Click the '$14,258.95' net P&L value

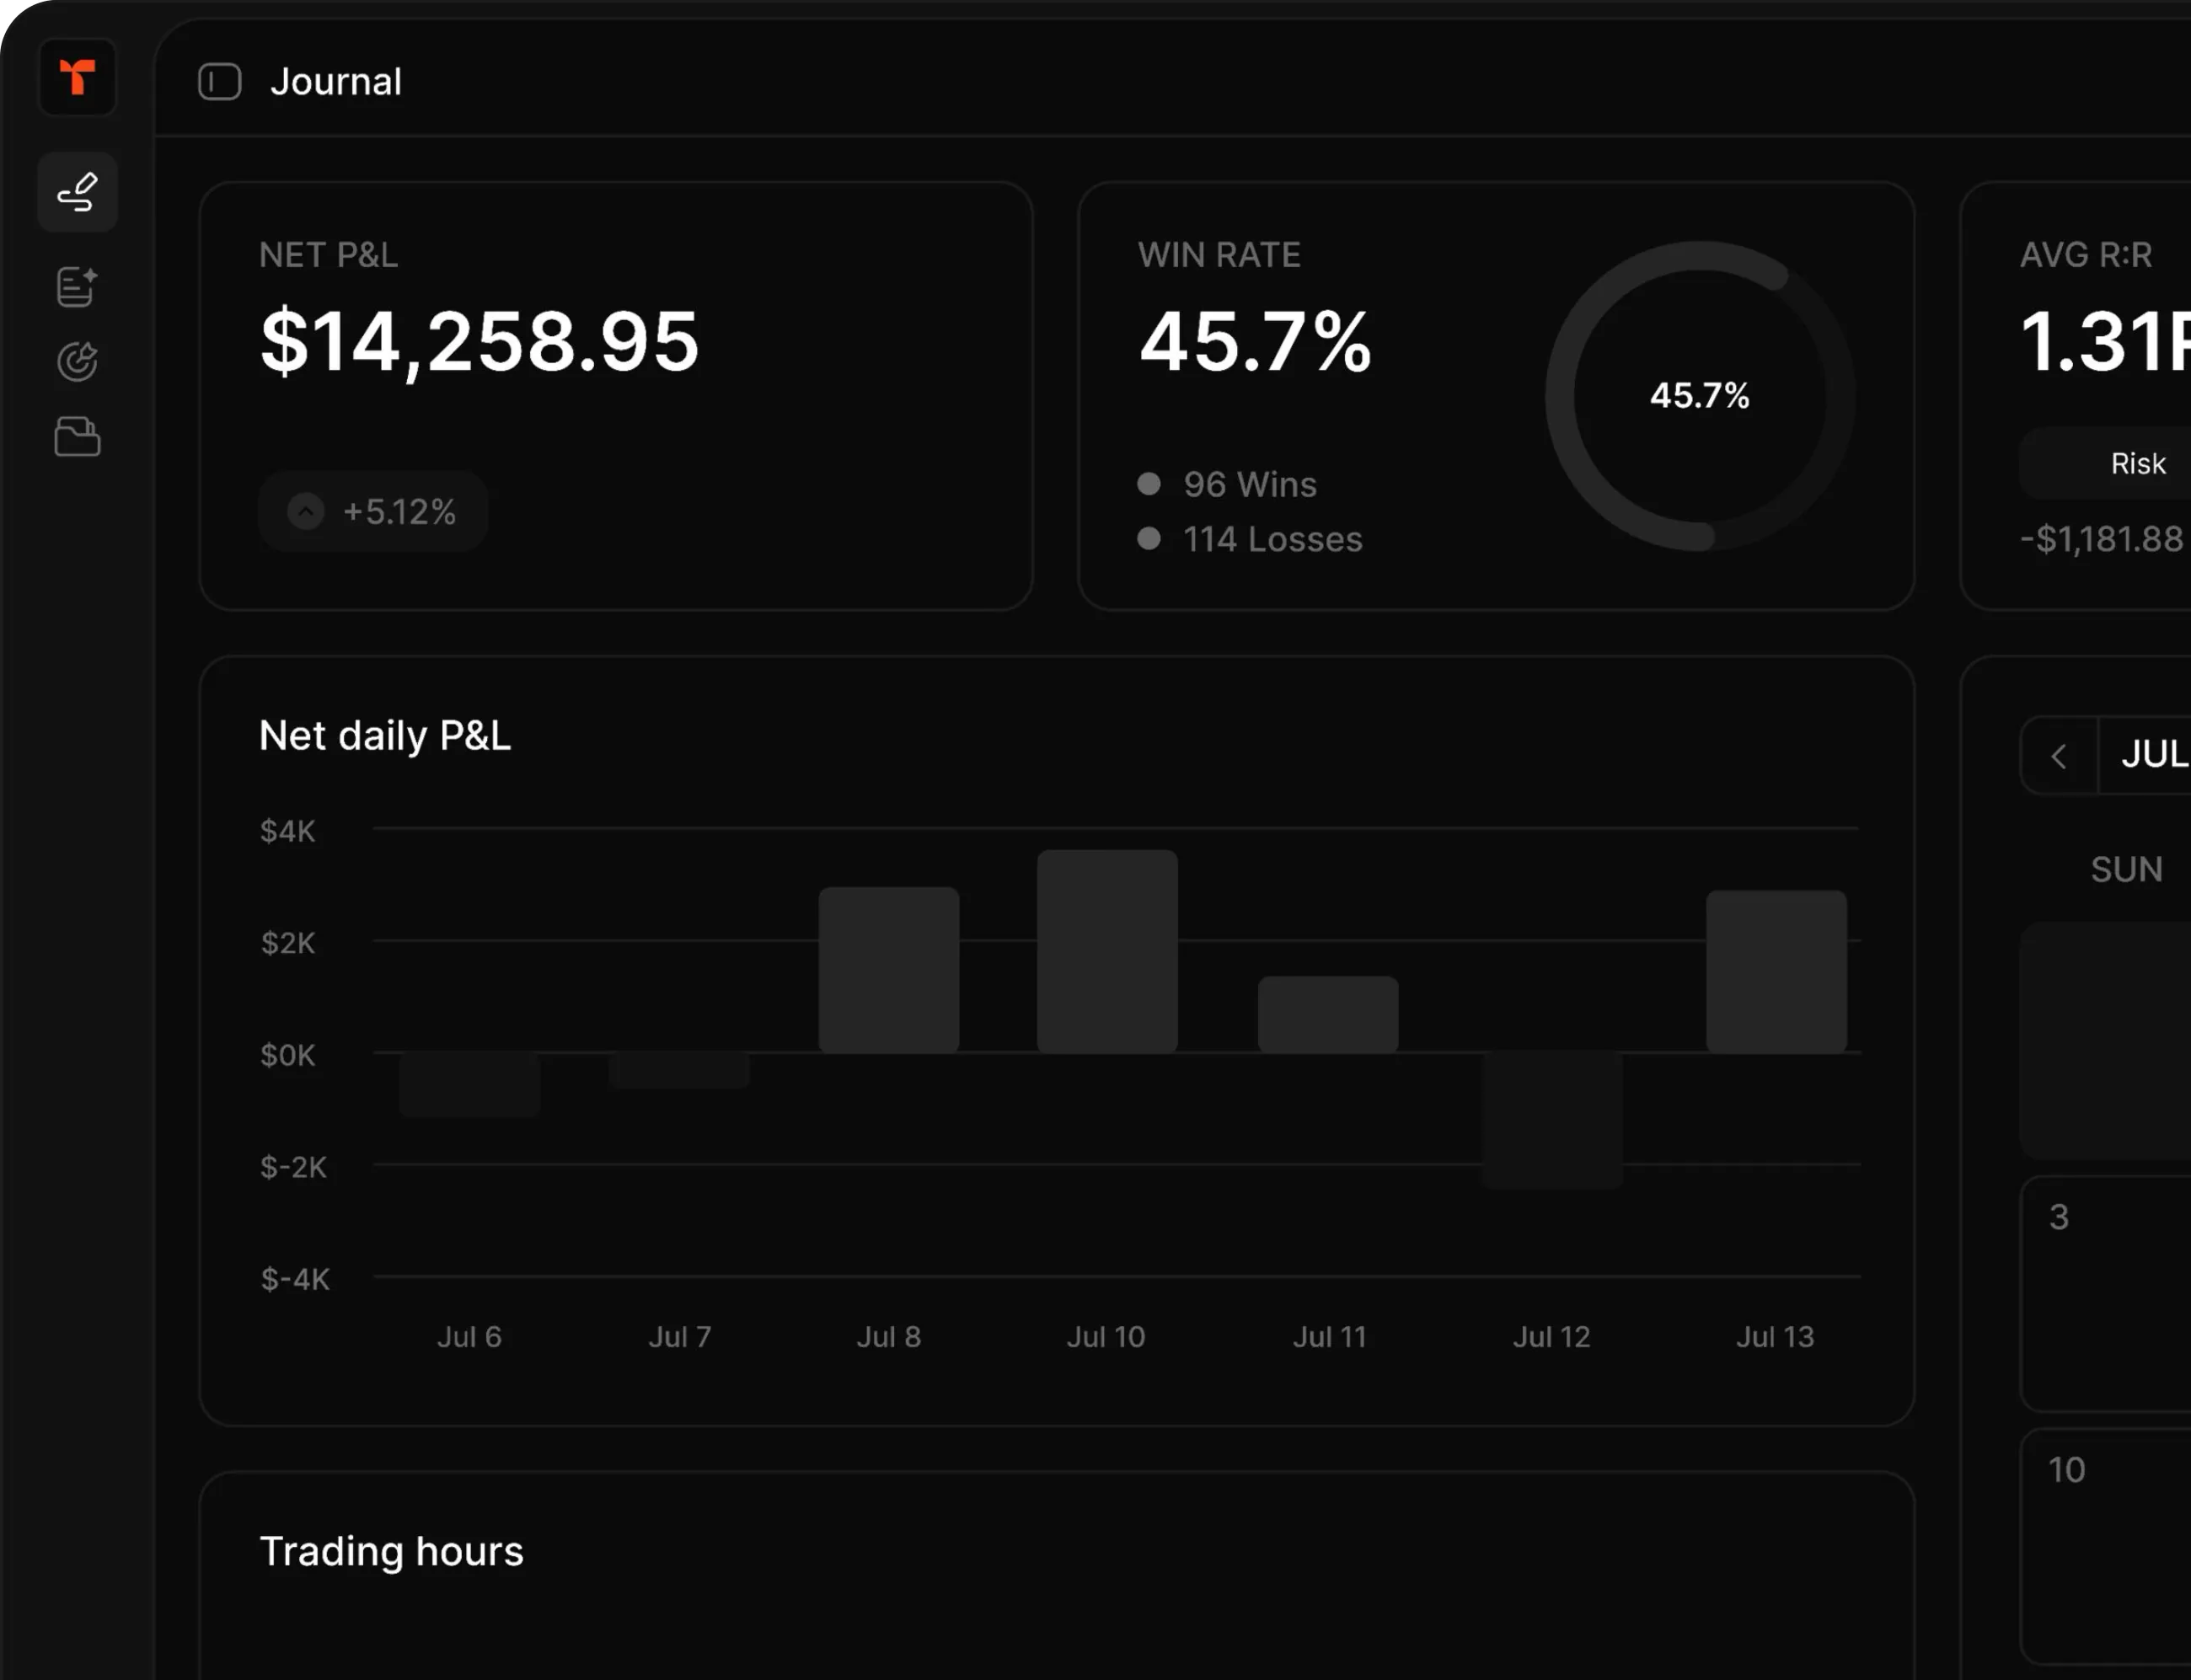point(479,342)
